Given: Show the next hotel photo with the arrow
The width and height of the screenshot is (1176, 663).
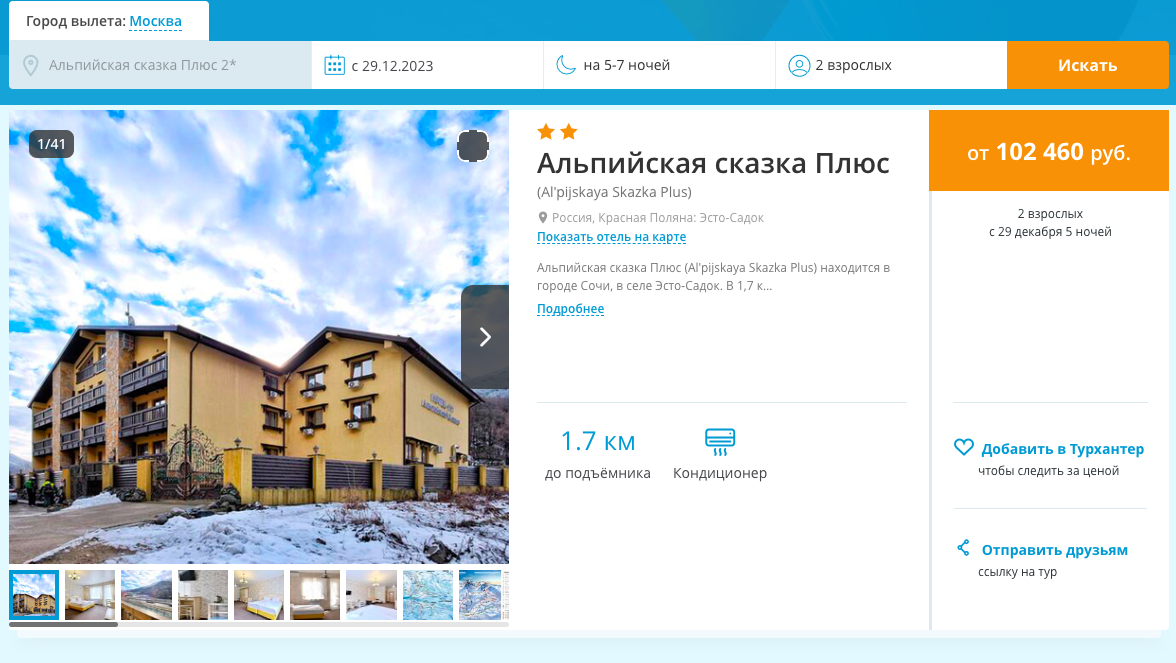Looking at the screenshot, I should click(485, 337).
